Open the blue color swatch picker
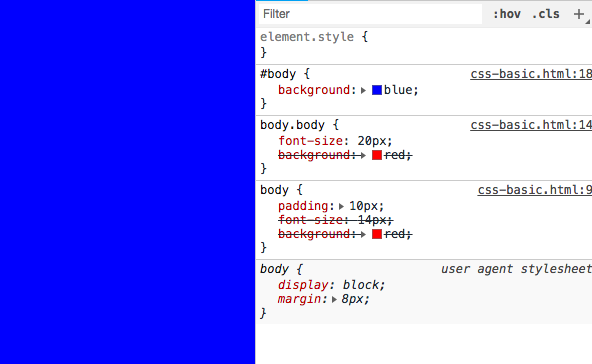The image size is (592, 364). 377,90
